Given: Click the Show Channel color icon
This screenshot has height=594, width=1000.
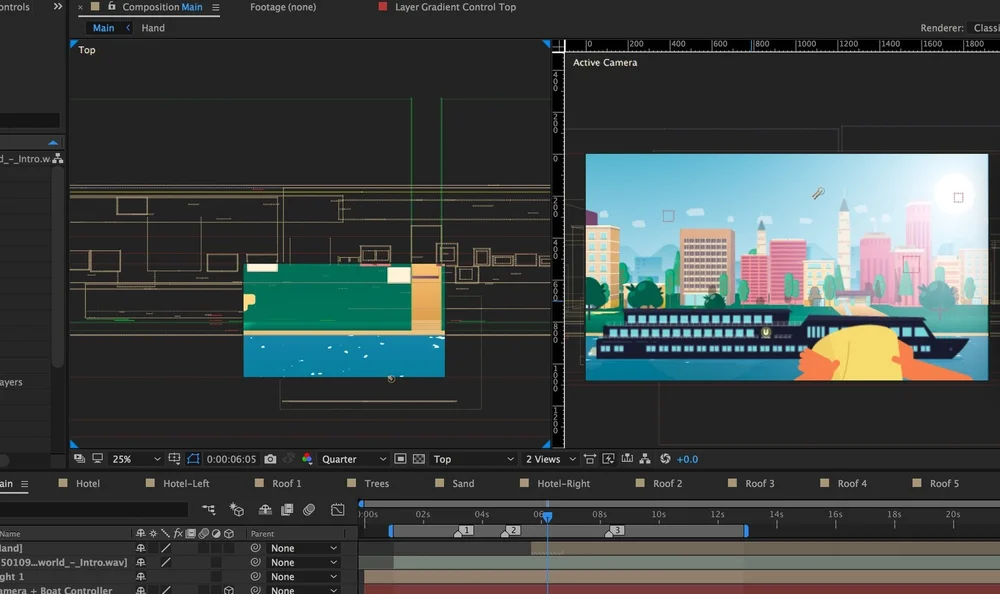Looking at the screenshot, I should tap(307, 459).
